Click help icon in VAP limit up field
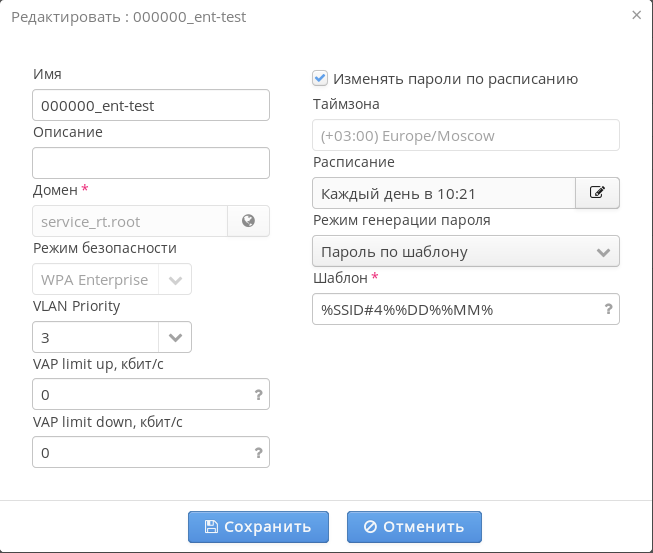The height and width of the screenshot is (553, 653). (x=259, y=395)
